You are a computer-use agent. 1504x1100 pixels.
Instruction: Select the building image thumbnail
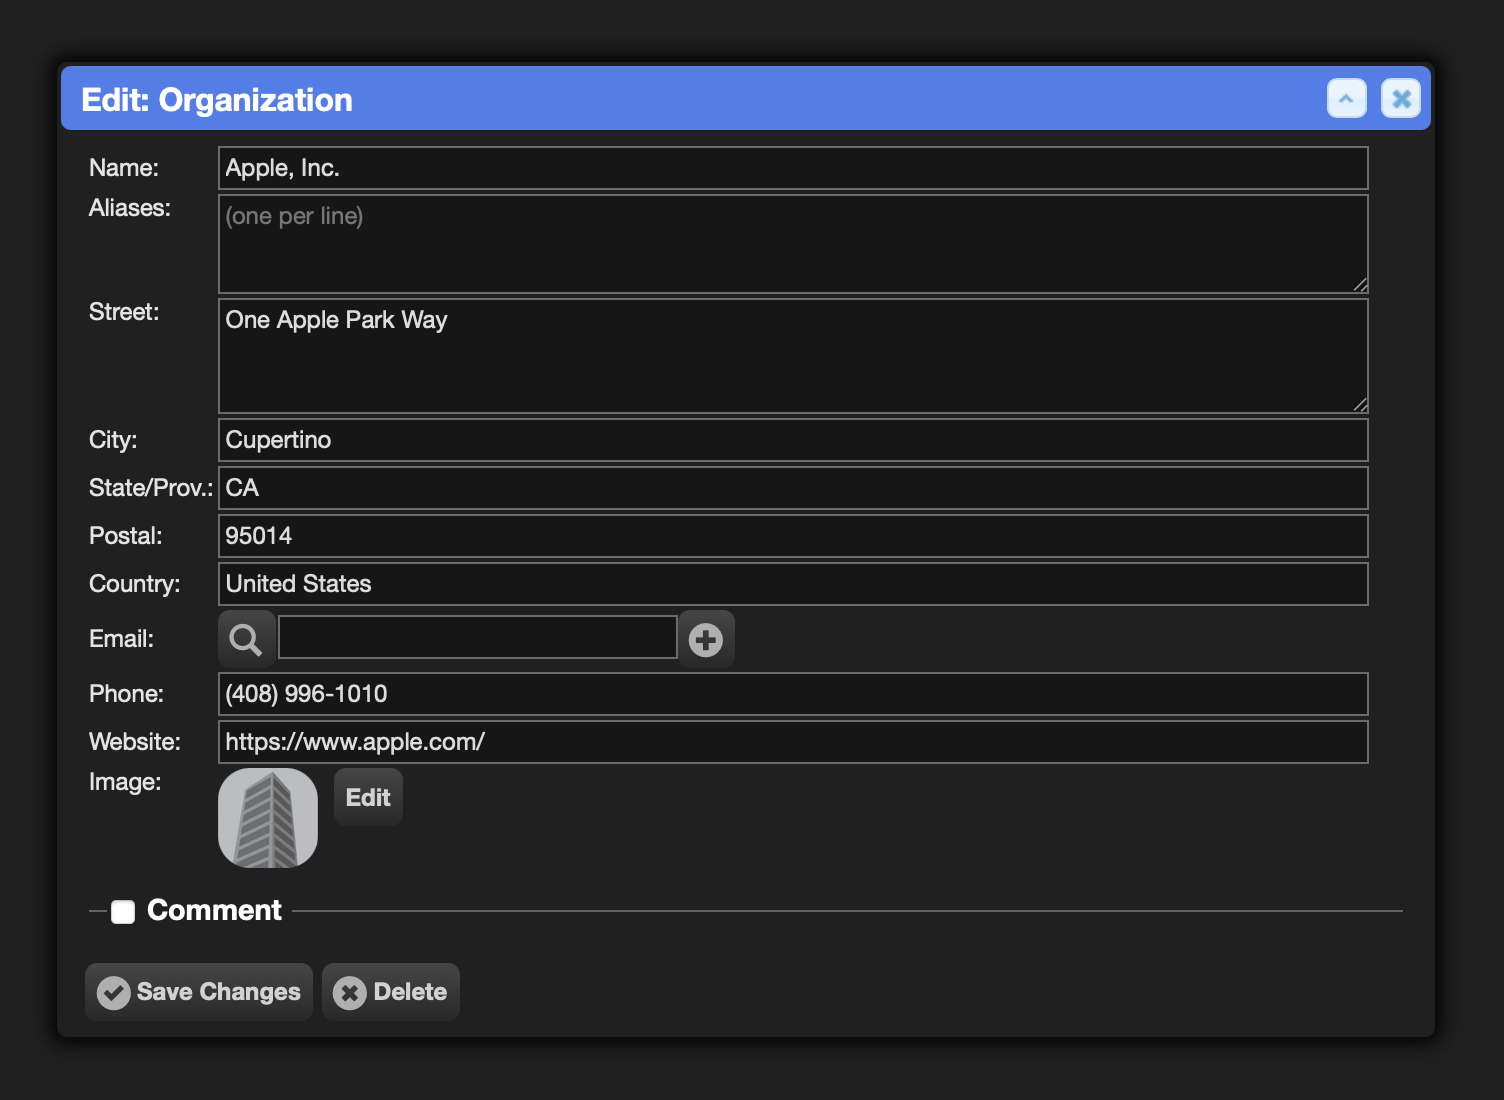click(268, 818)
